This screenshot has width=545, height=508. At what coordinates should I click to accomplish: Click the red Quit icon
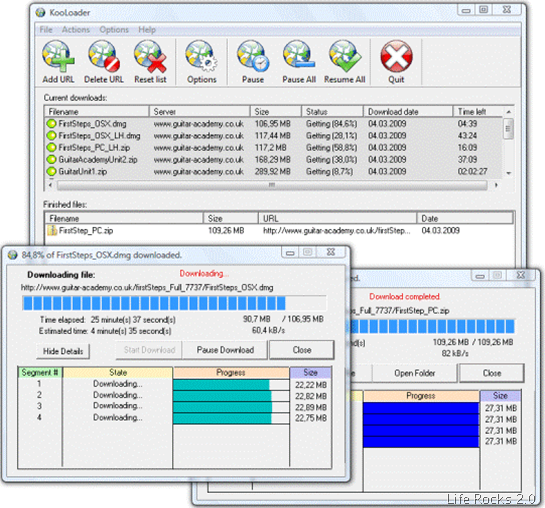tap(396, 62)
